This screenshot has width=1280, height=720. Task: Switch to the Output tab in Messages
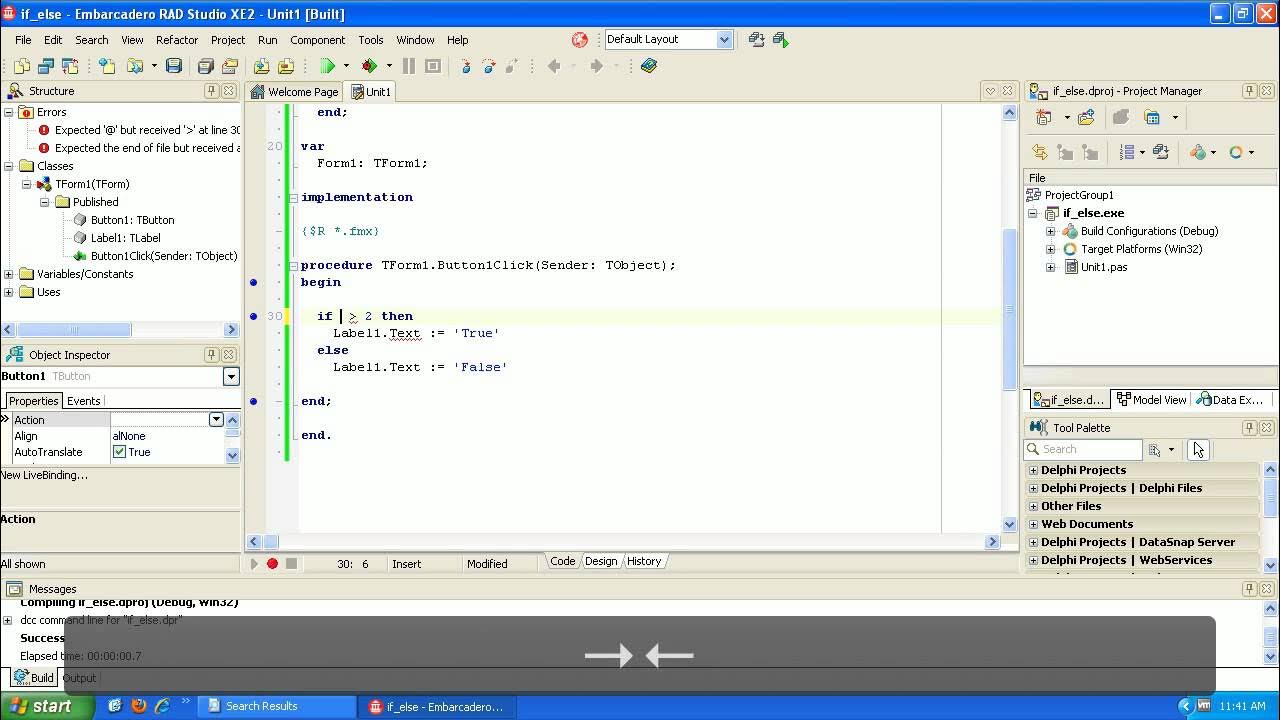79,678
